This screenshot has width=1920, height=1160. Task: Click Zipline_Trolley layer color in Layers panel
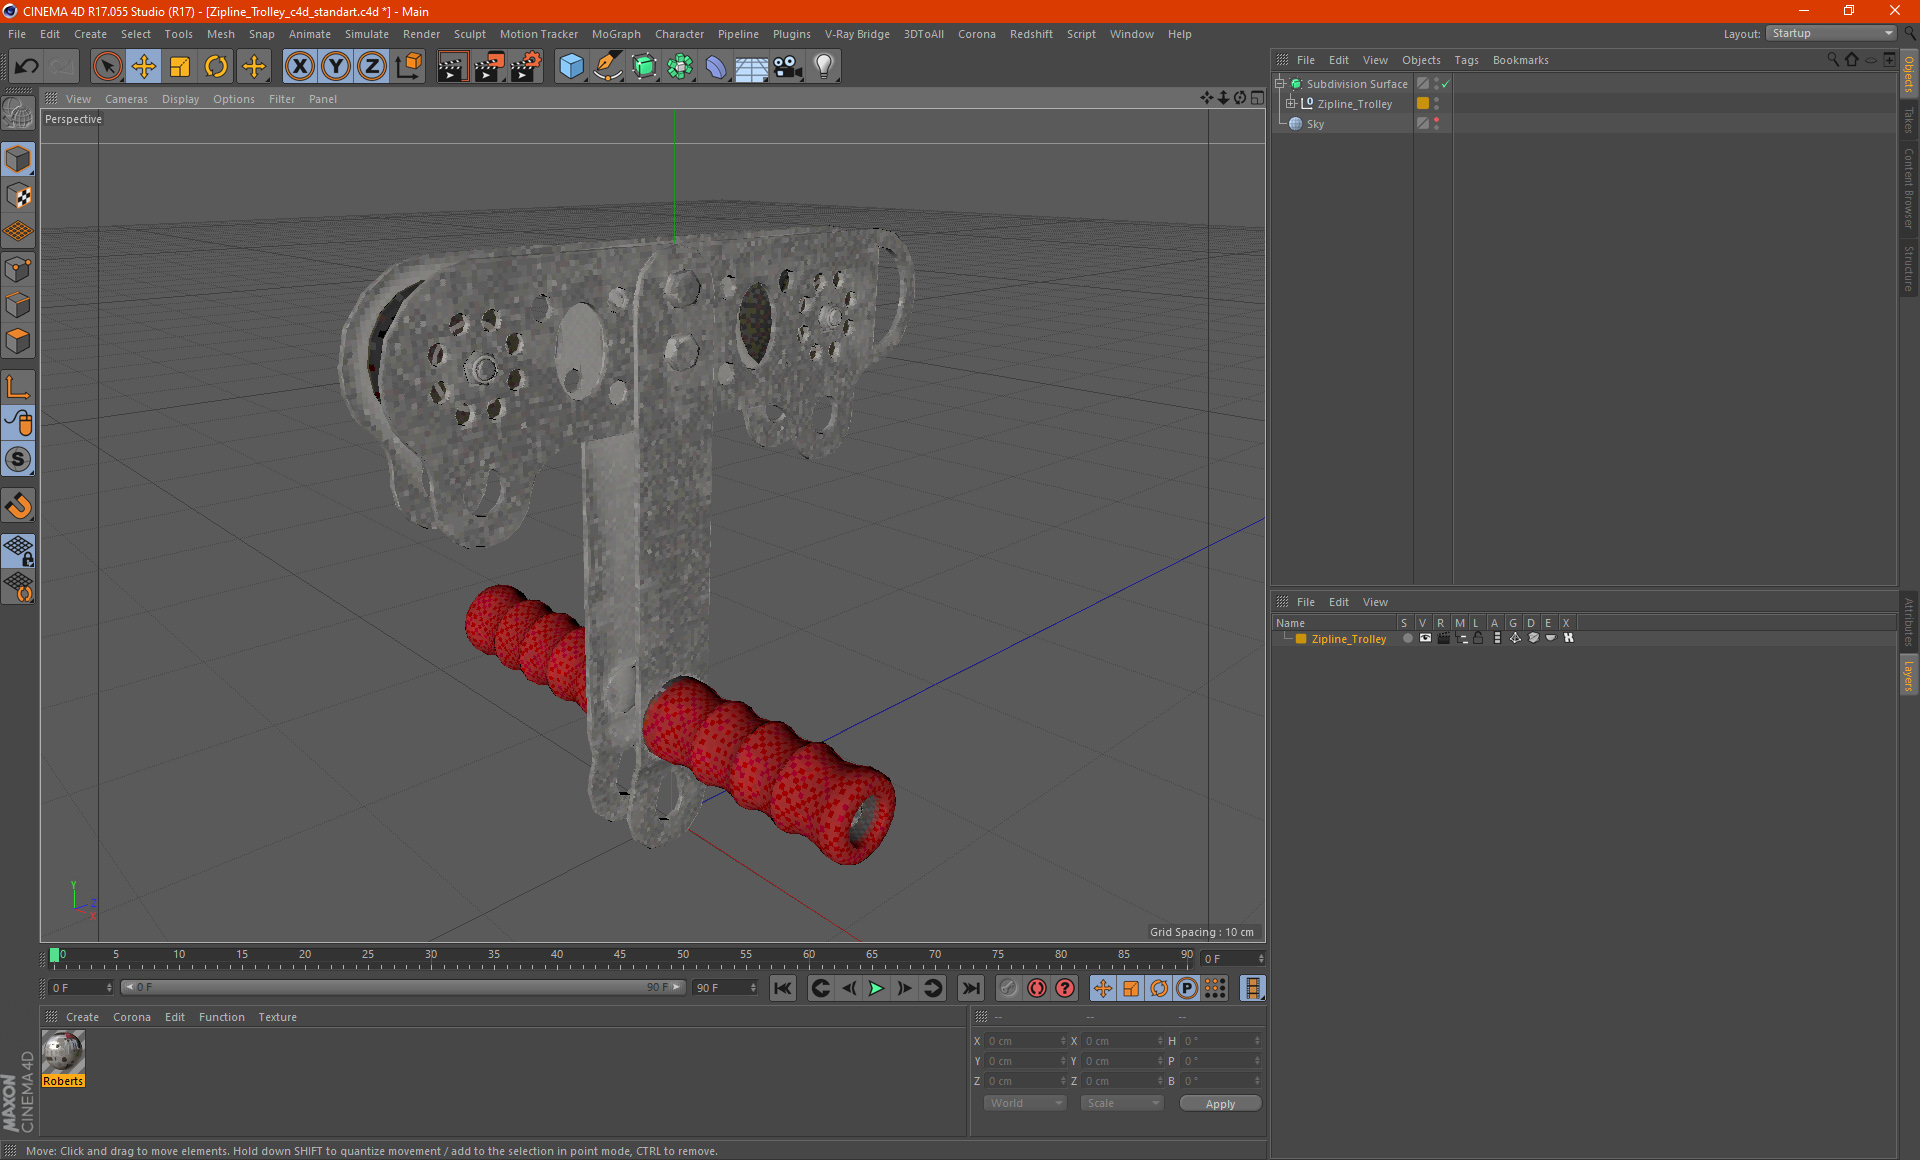coord(1301,639)
